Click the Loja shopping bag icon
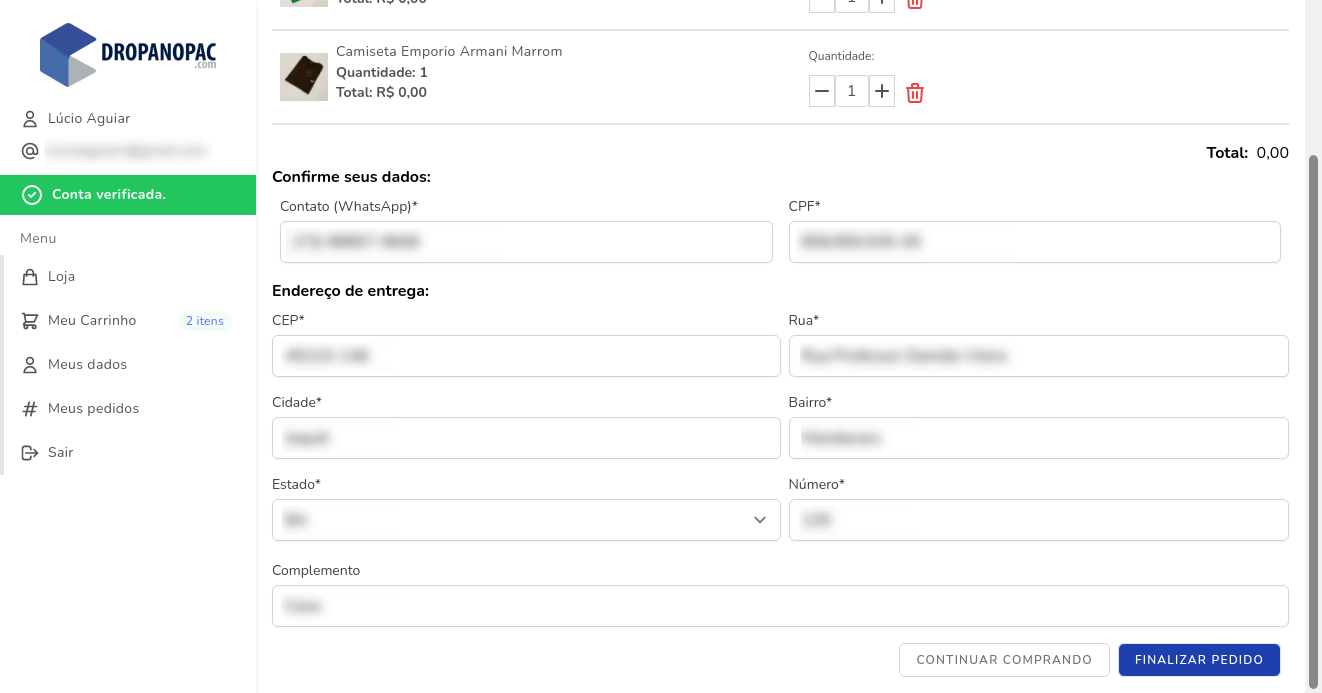Screen dimensions: 1322x693 [x=30, y=277]
